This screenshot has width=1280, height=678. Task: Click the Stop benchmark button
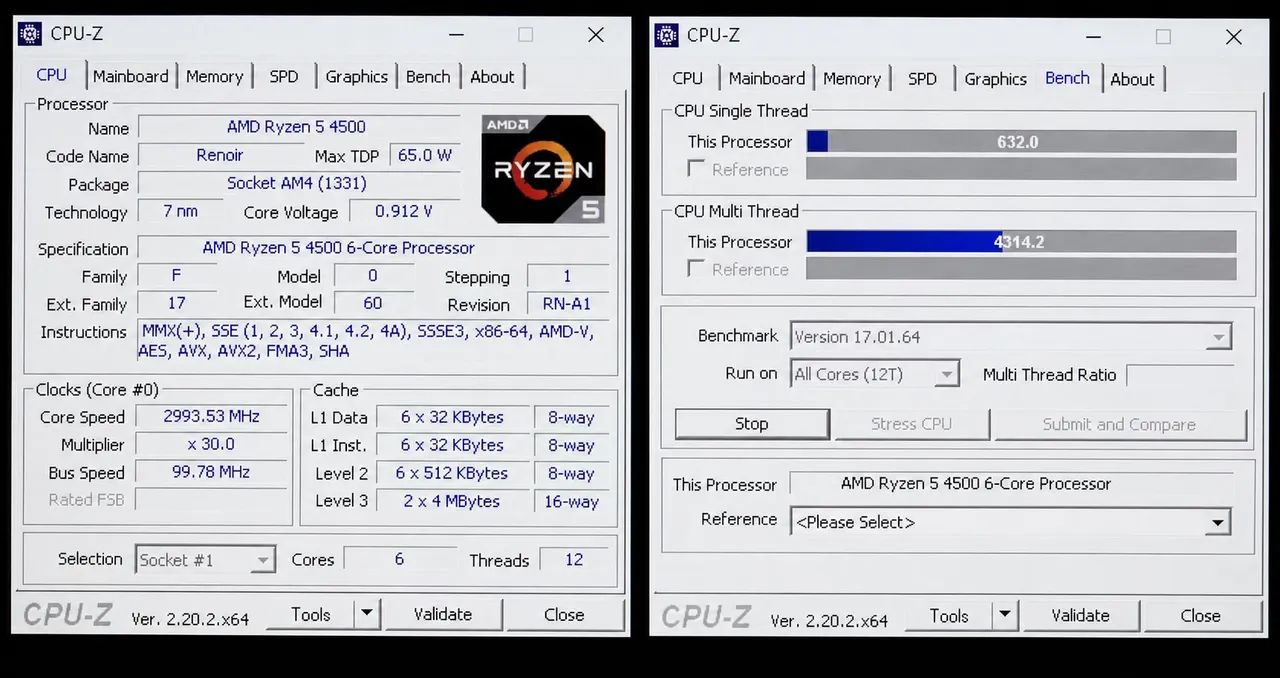752,424
